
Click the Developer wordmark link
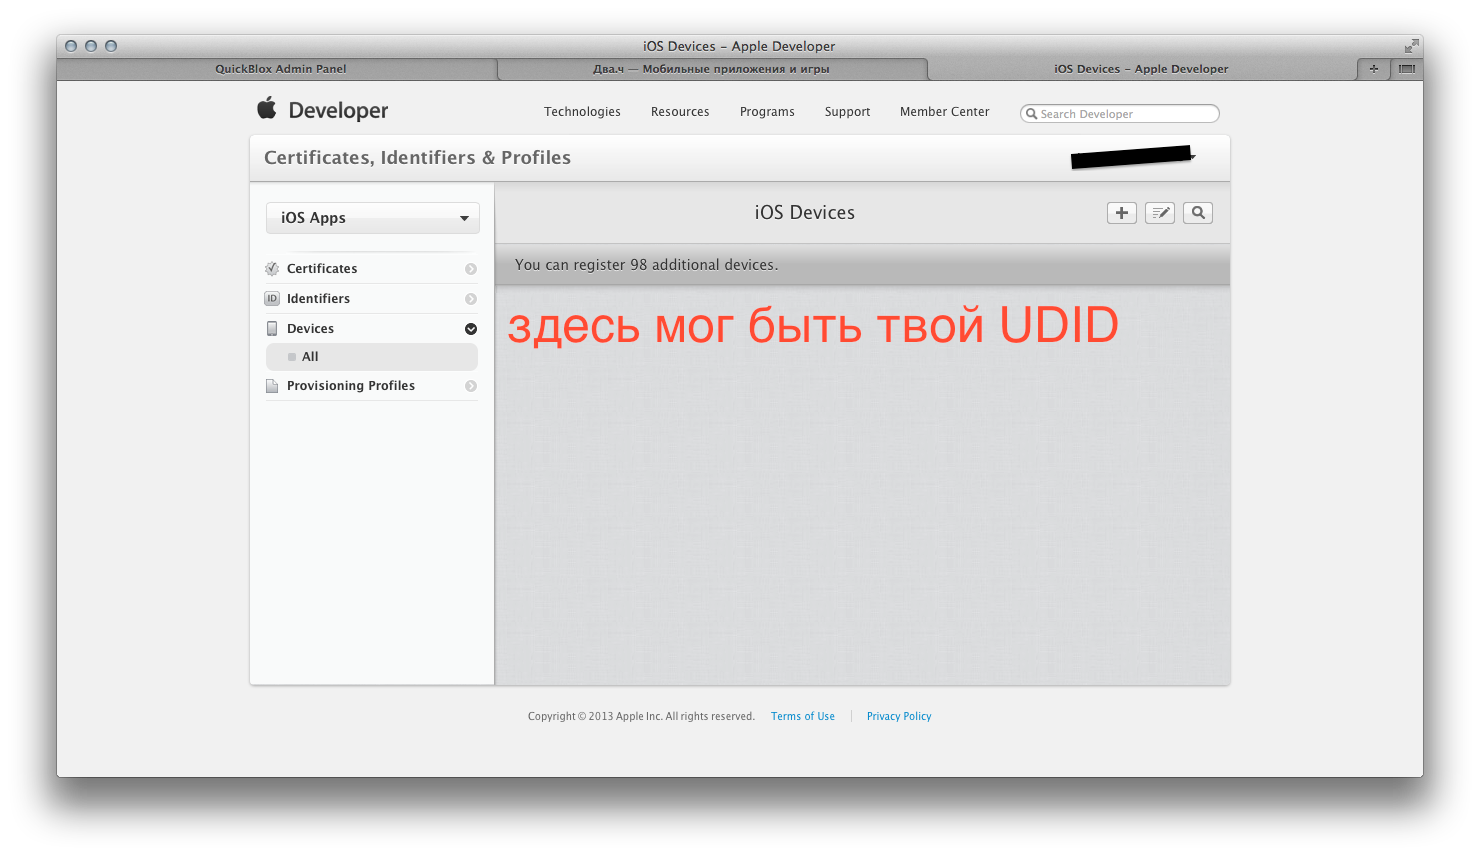[x=338, y=111]
